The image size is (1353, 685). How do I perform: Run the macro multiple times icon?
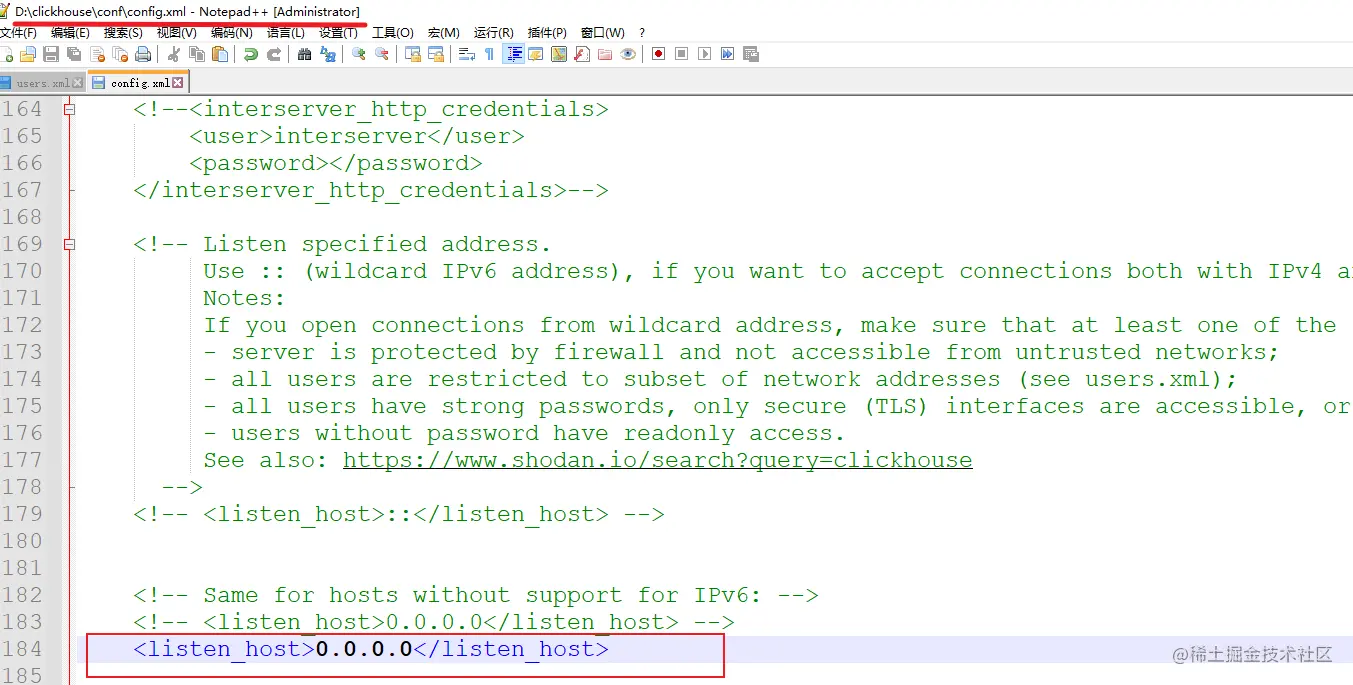point(728,54)
